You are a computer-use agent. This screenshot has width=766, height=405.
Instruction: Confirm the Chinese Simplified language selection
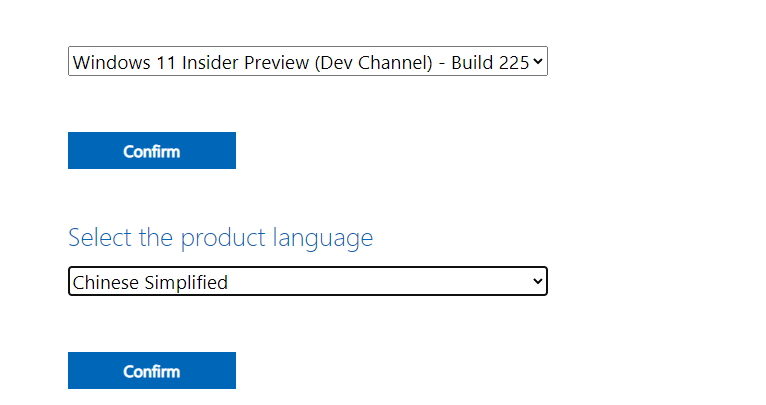[x=152, y=371]
